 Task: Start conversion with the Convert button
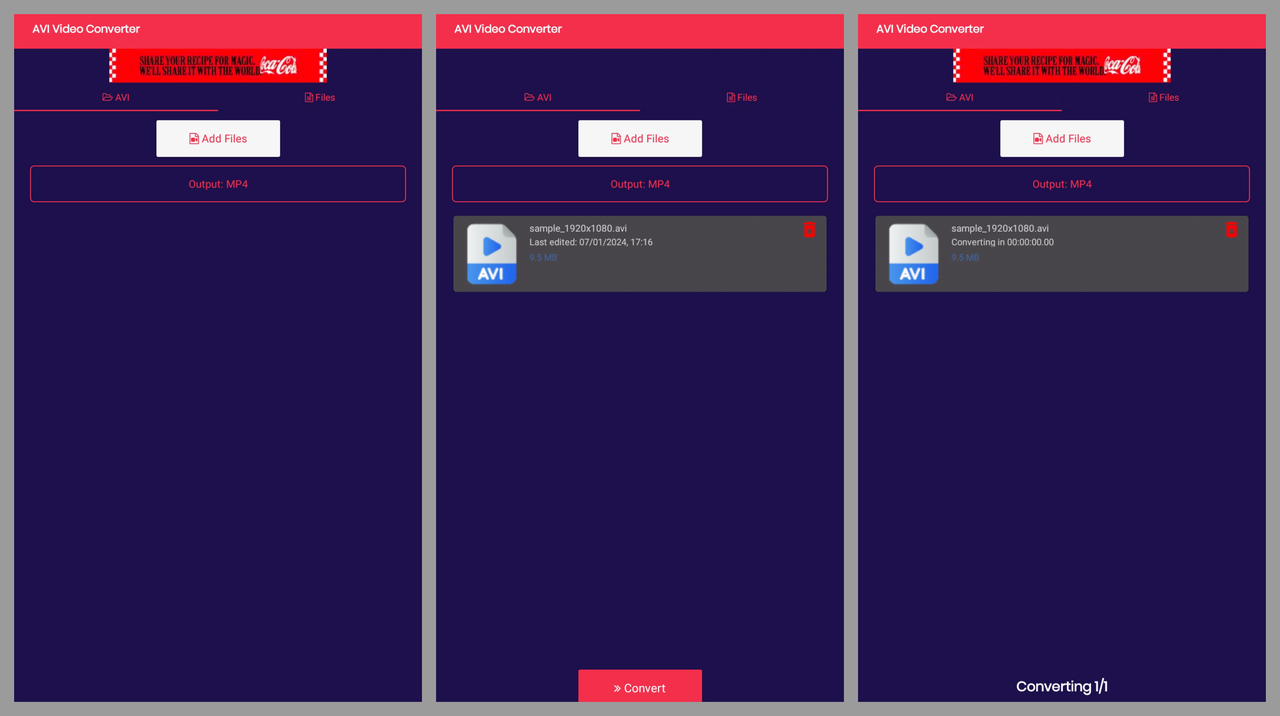(x=640, y=687)
